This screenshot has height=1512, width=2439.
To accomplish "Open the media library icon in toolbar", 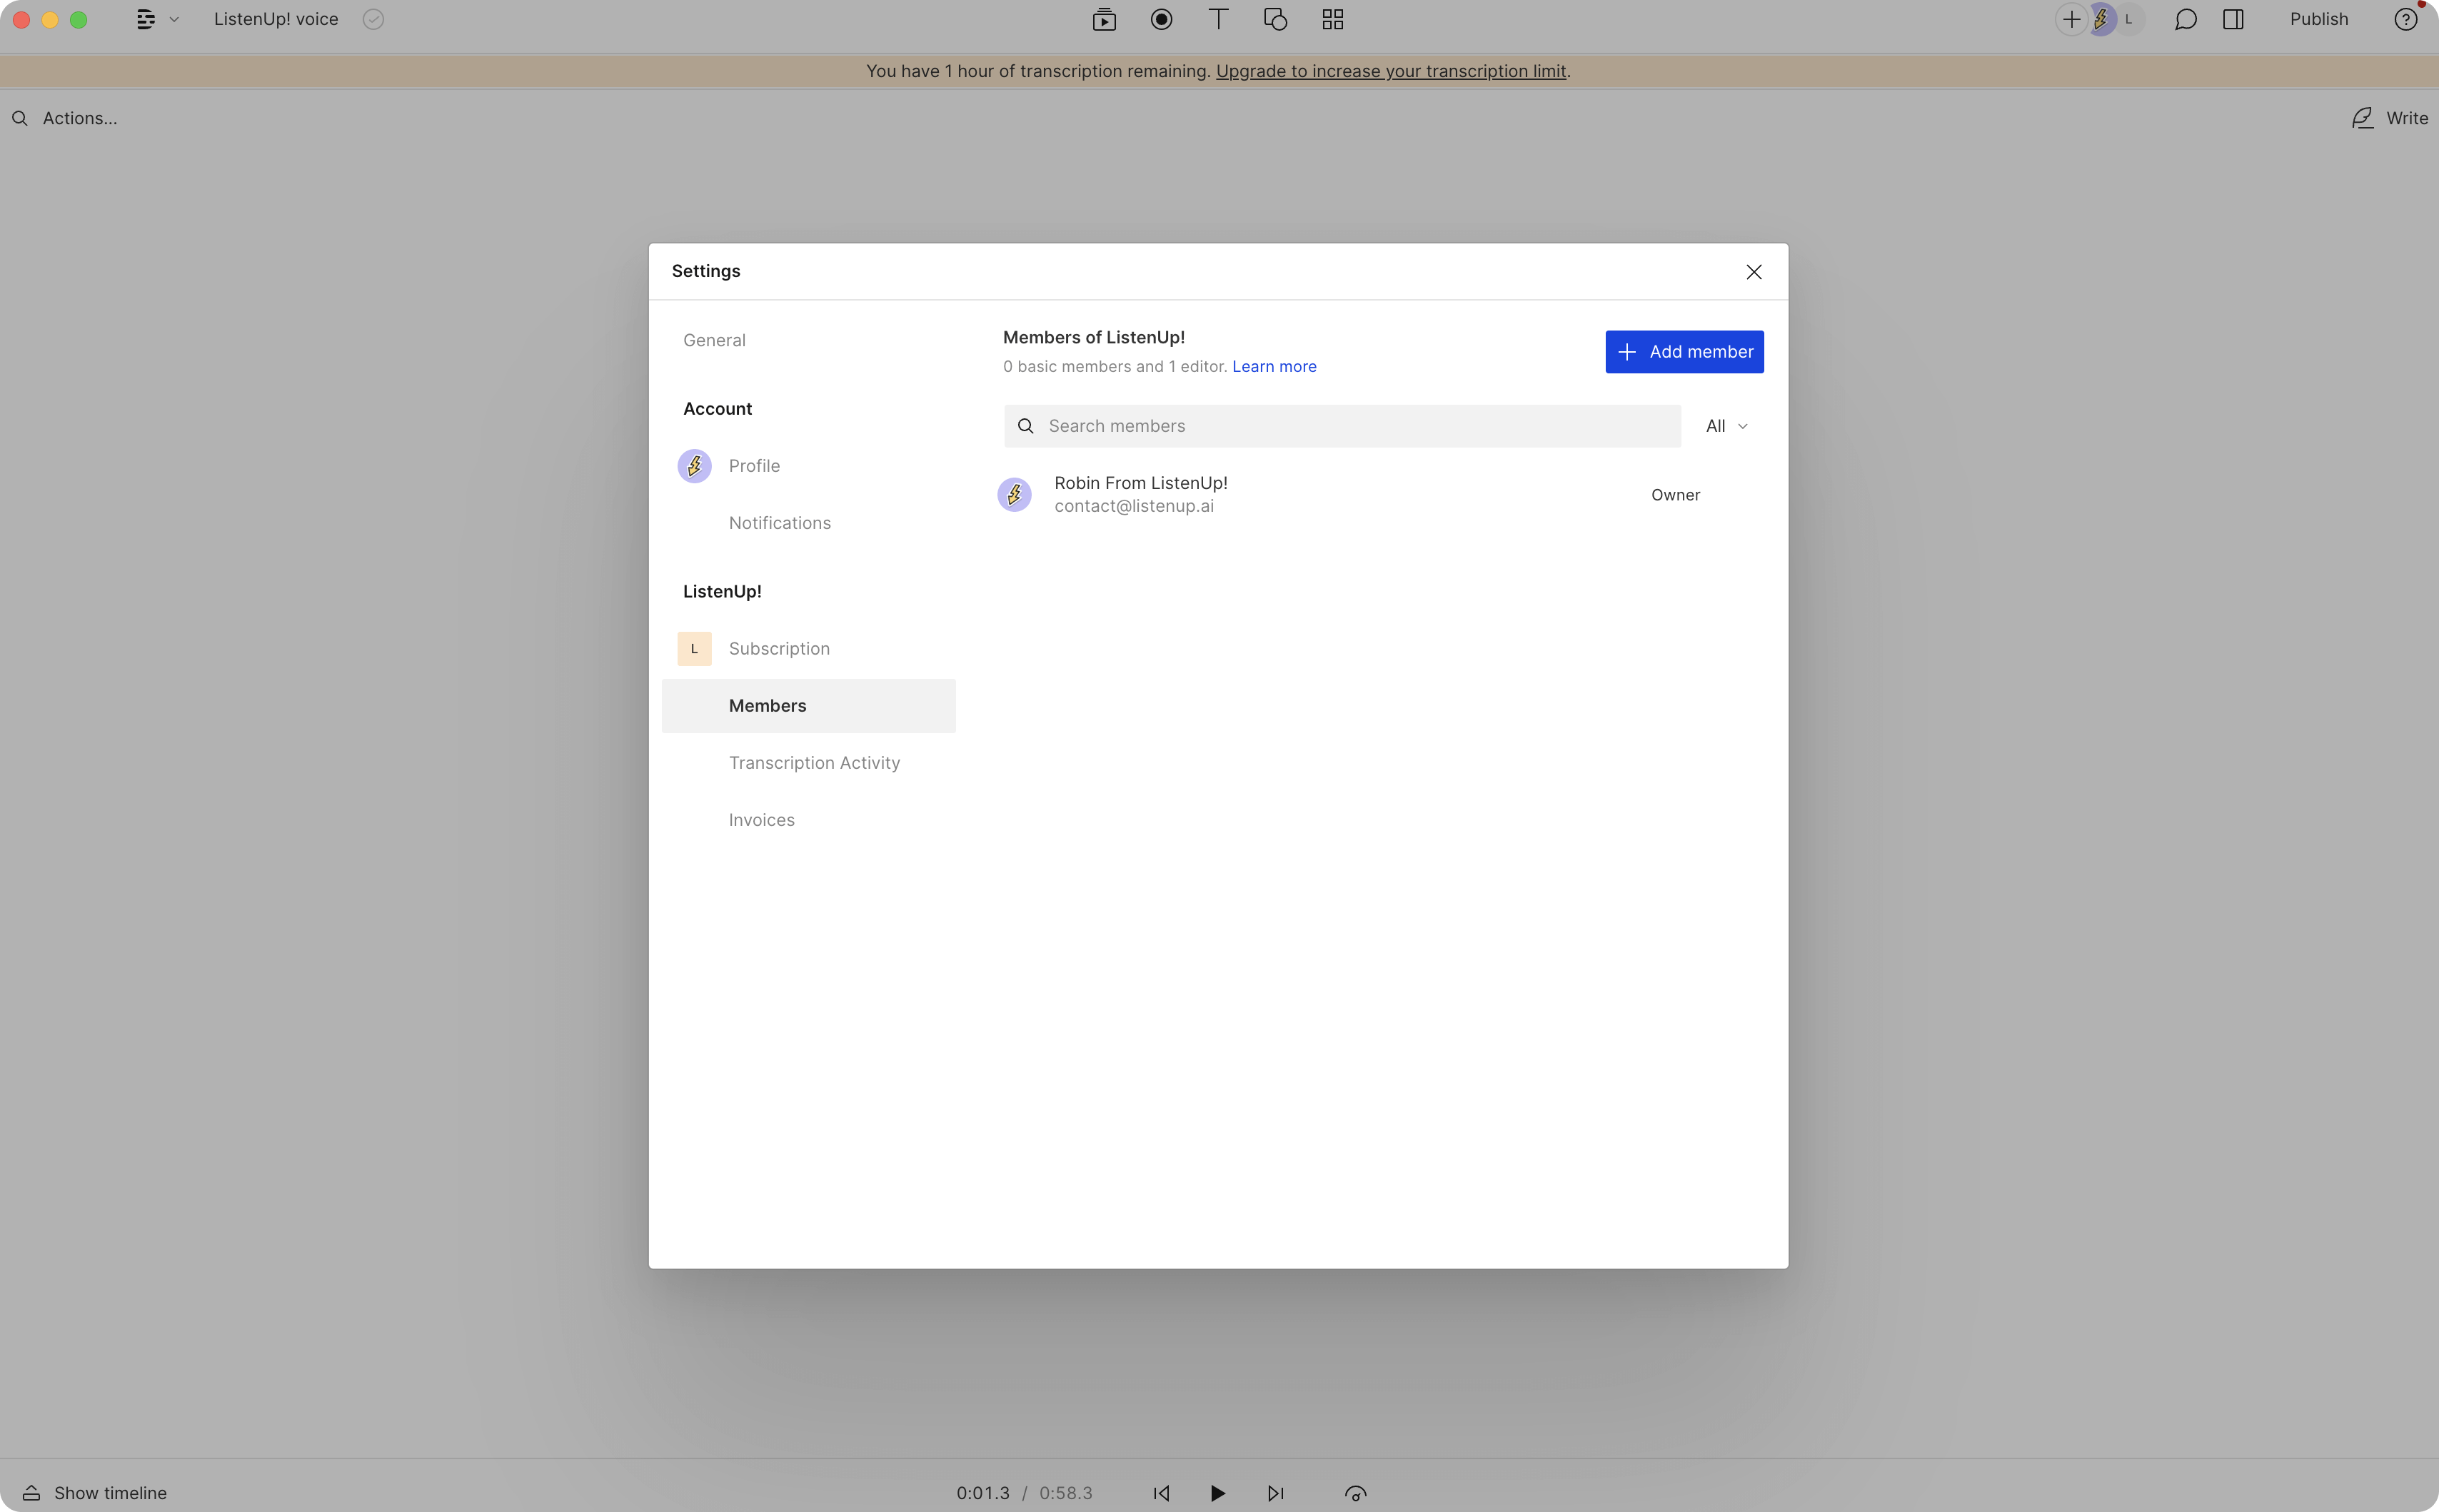I will click(1104, 19).
